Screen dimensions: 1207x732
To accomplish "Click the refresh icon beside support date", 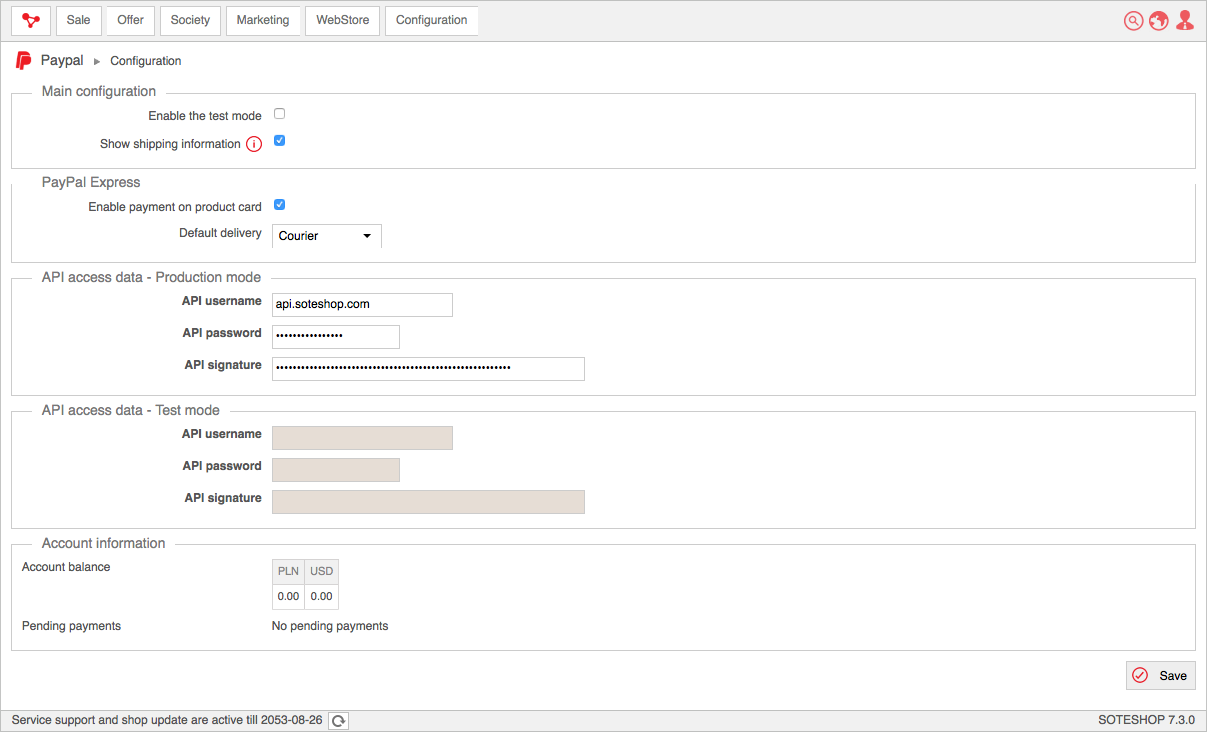I will click(x=339, y=721).
